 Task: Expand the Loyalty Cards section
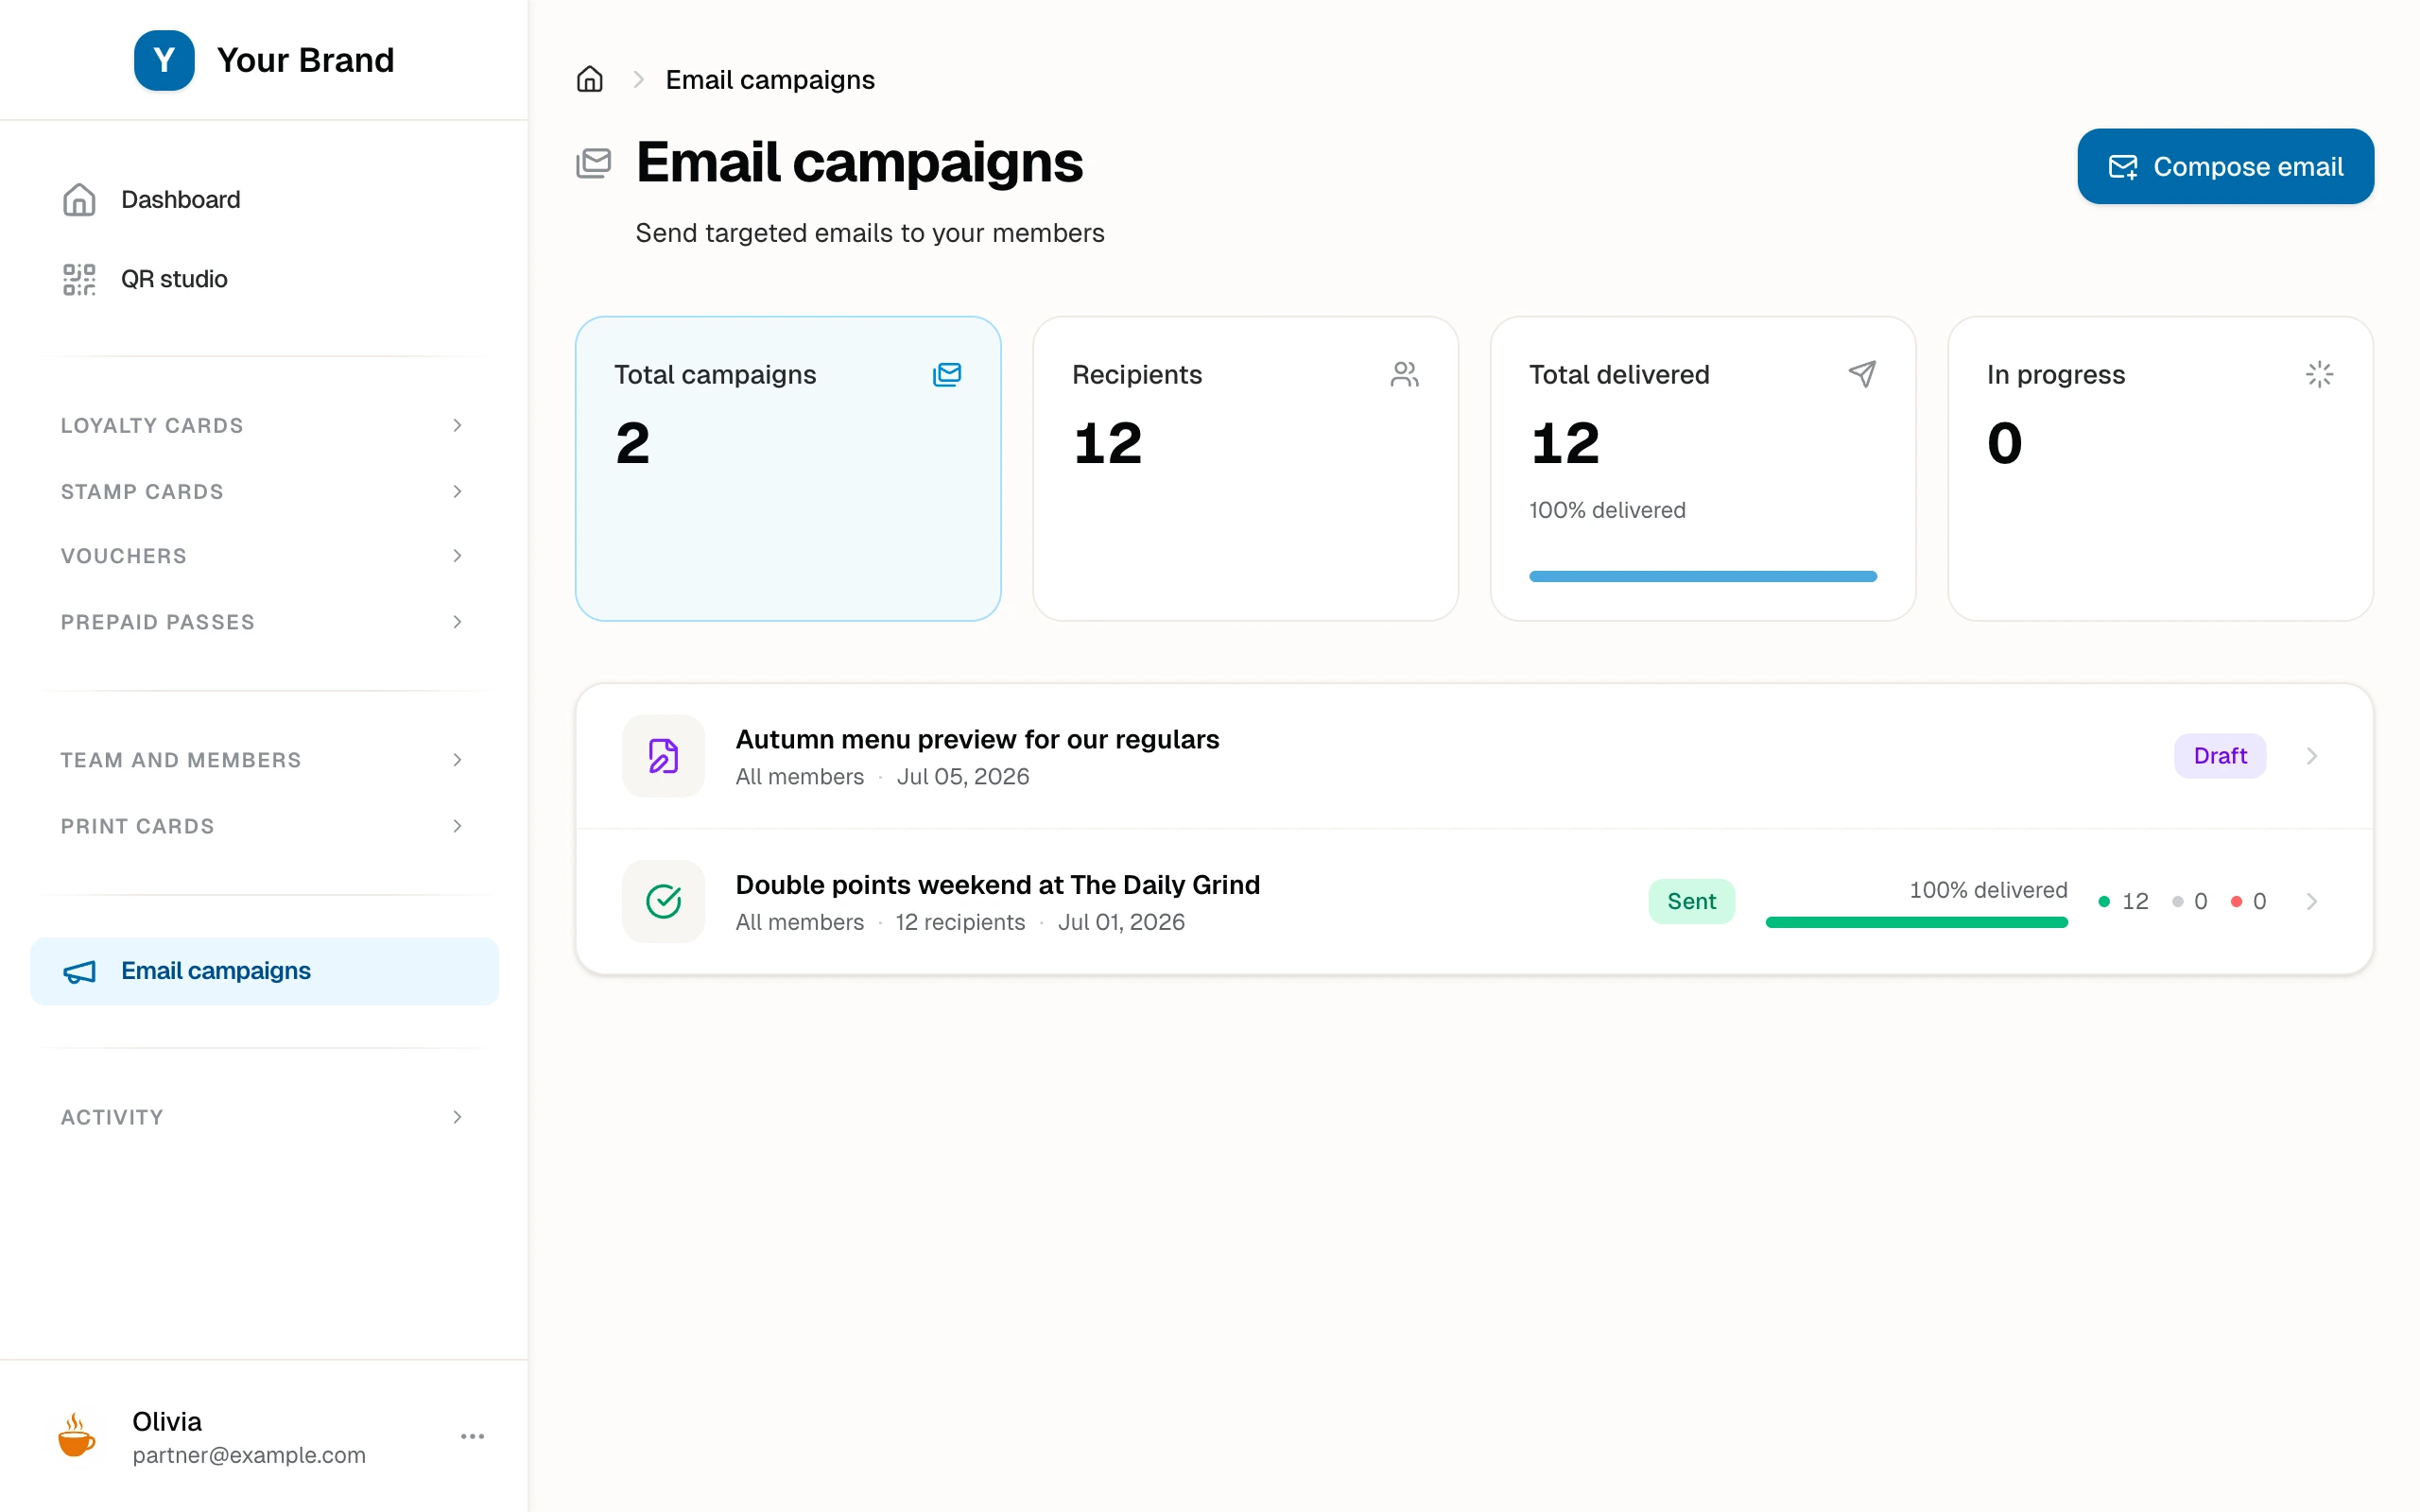[x=264, y=425]
